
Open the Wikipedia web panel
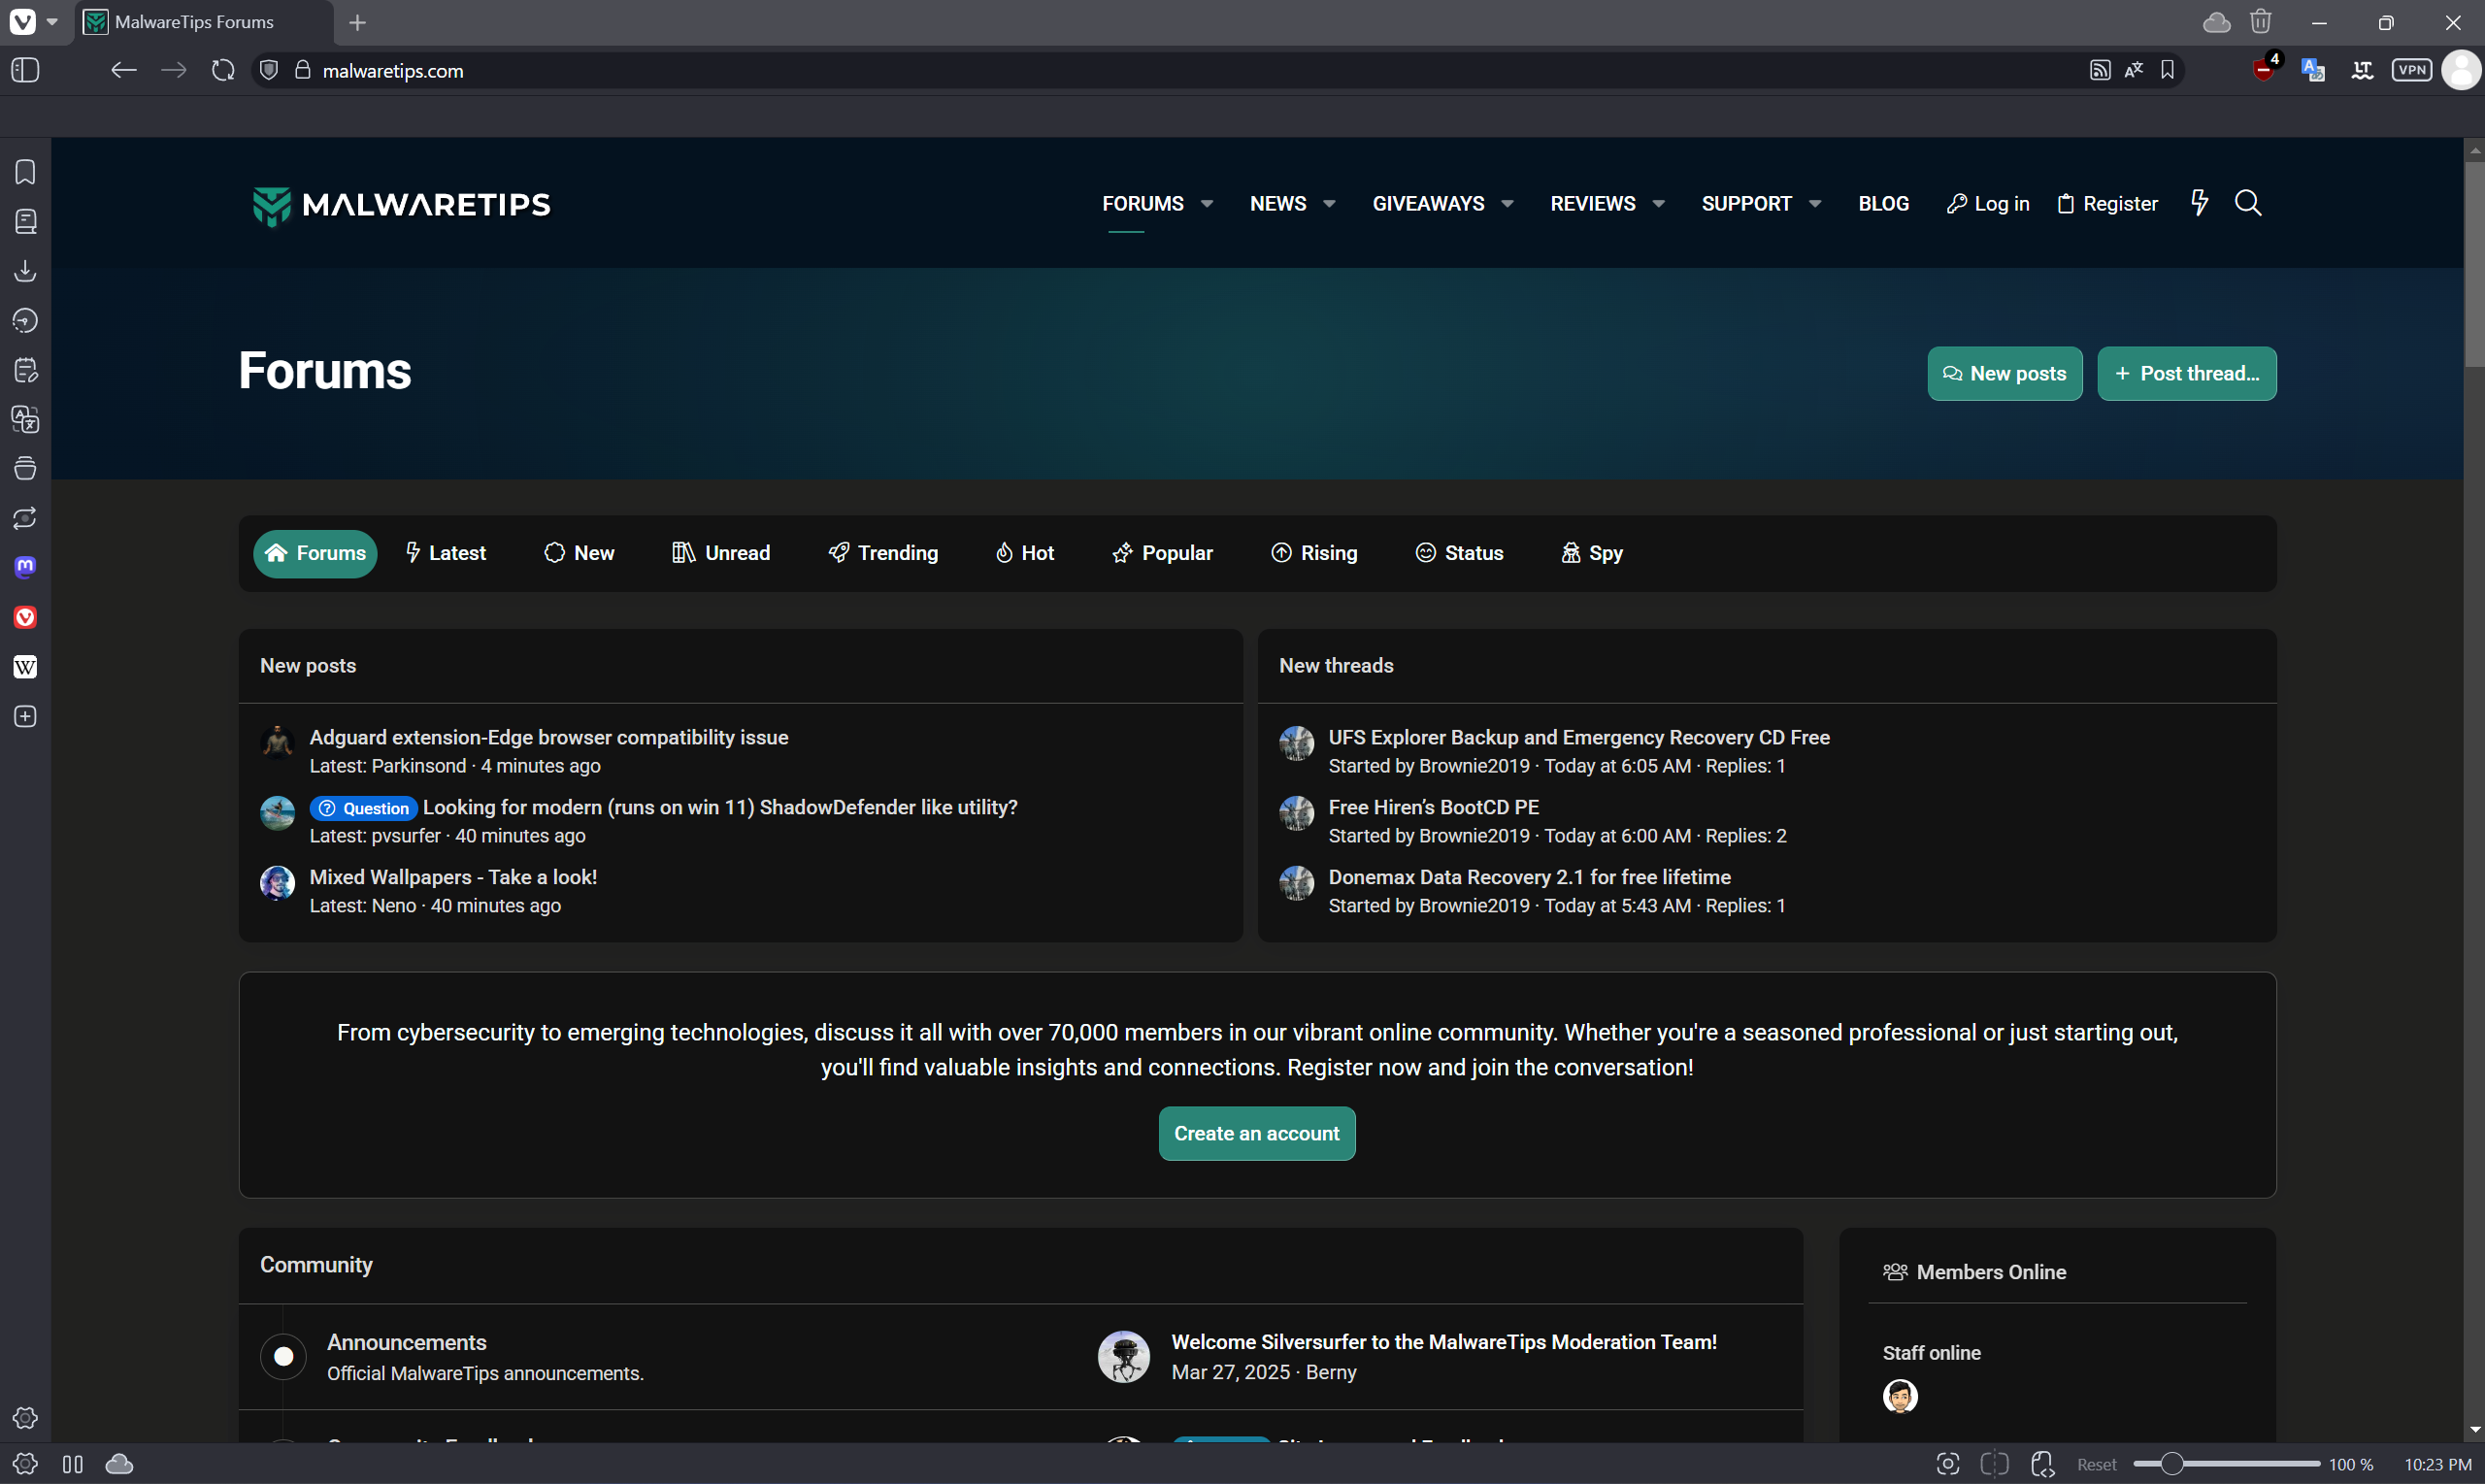coord(25,667)
